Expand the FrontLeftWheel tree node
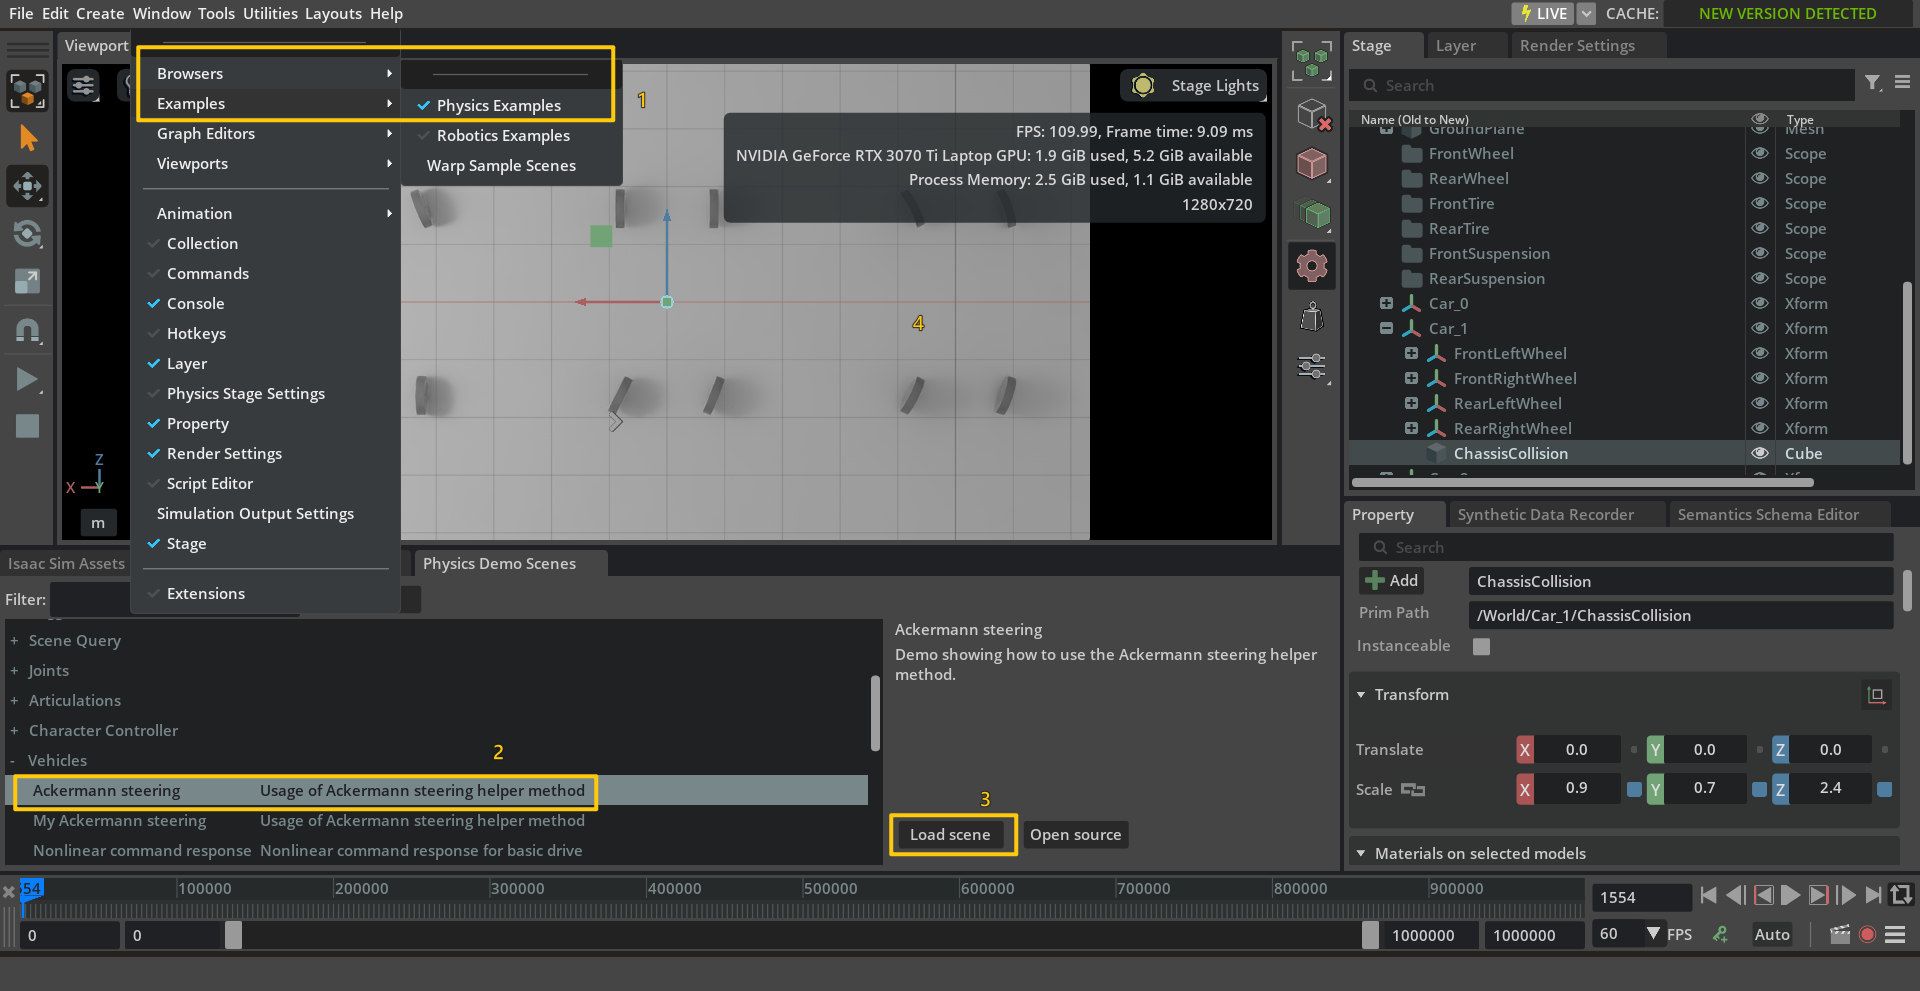The width and height of the screenshot is (1920, 991). pyautogui.click(x=1411, y=353)
